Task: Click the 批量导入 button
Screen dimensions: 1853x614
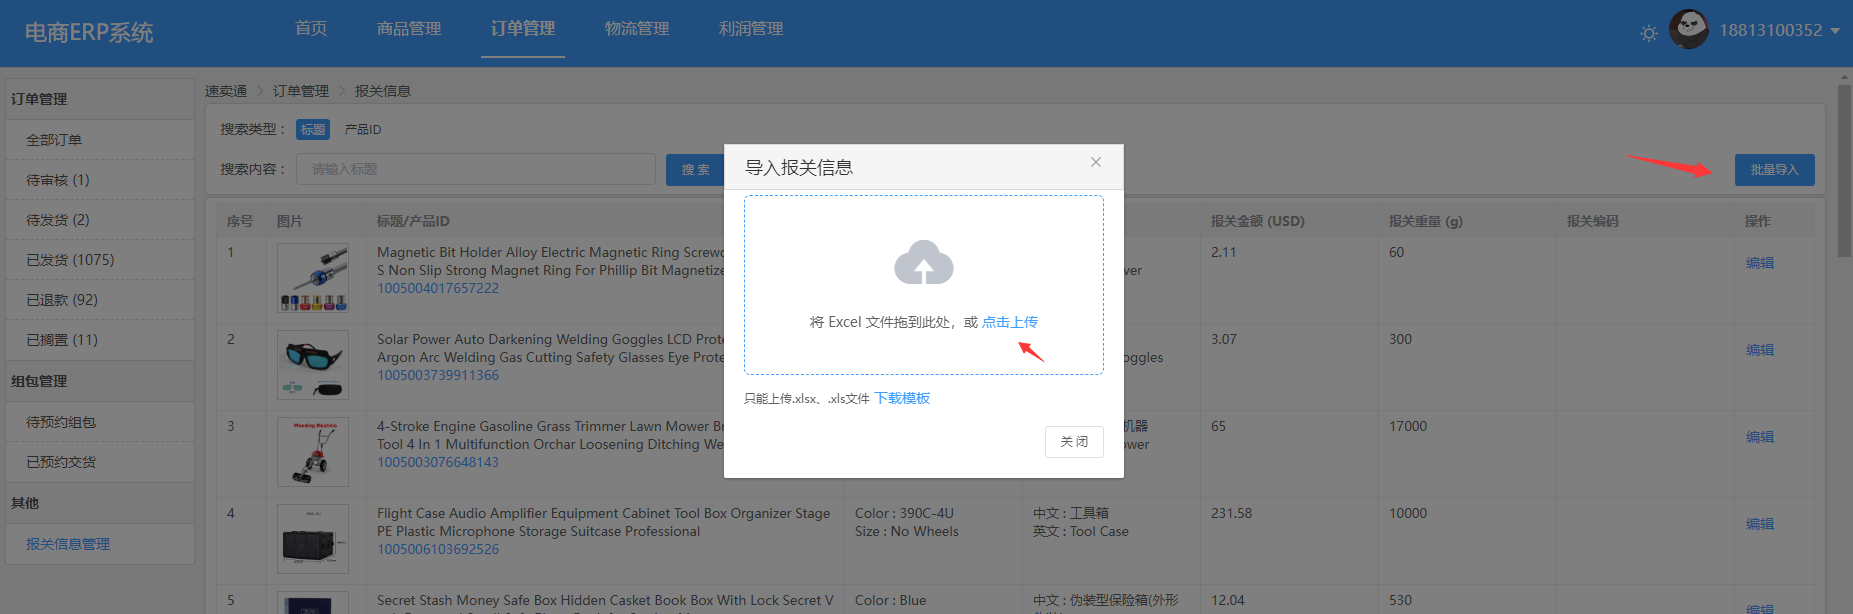Action: click(x=1774, y=170)
